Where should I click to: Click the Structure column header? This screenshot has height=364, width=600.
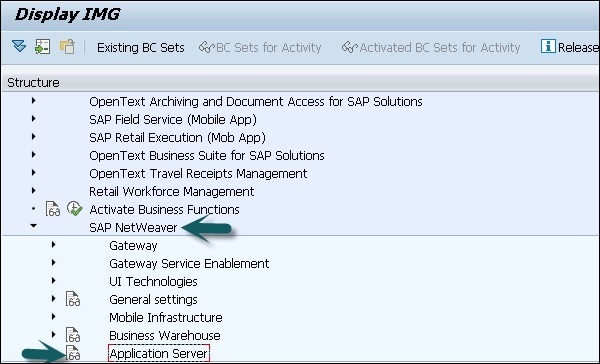(33, 83)
